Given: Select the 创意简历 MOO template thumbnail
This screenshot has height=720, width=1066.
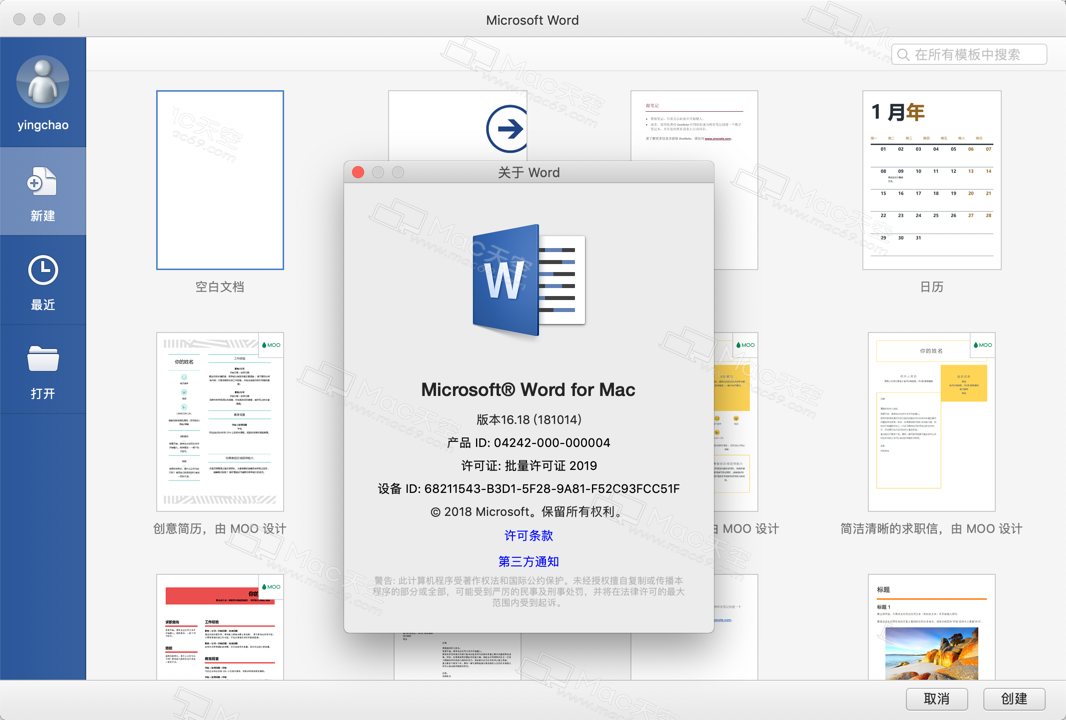Looking at the screenshot, I should tap(220, 422).
